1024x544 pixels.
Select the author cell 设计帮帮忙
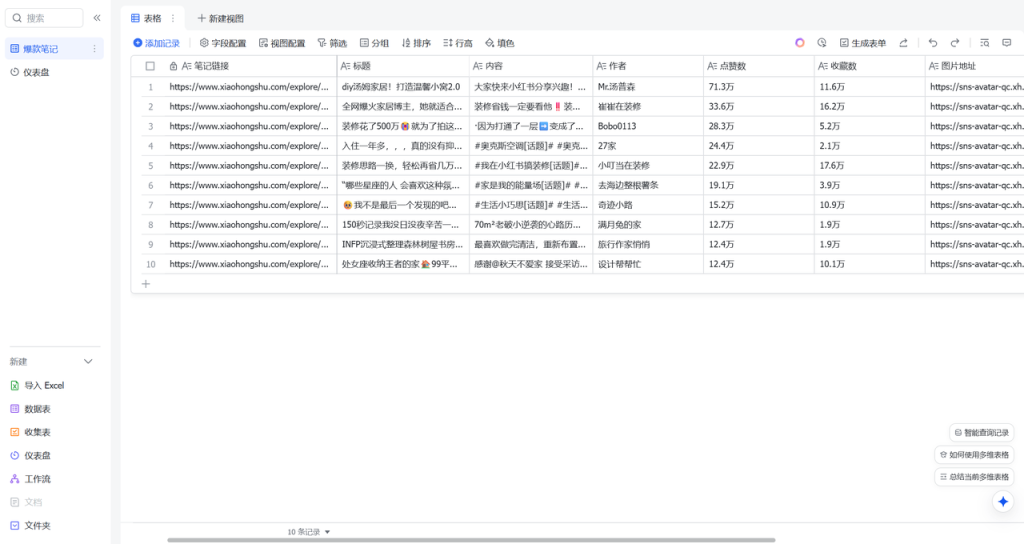pyautogui.click(x=648, y=264)
